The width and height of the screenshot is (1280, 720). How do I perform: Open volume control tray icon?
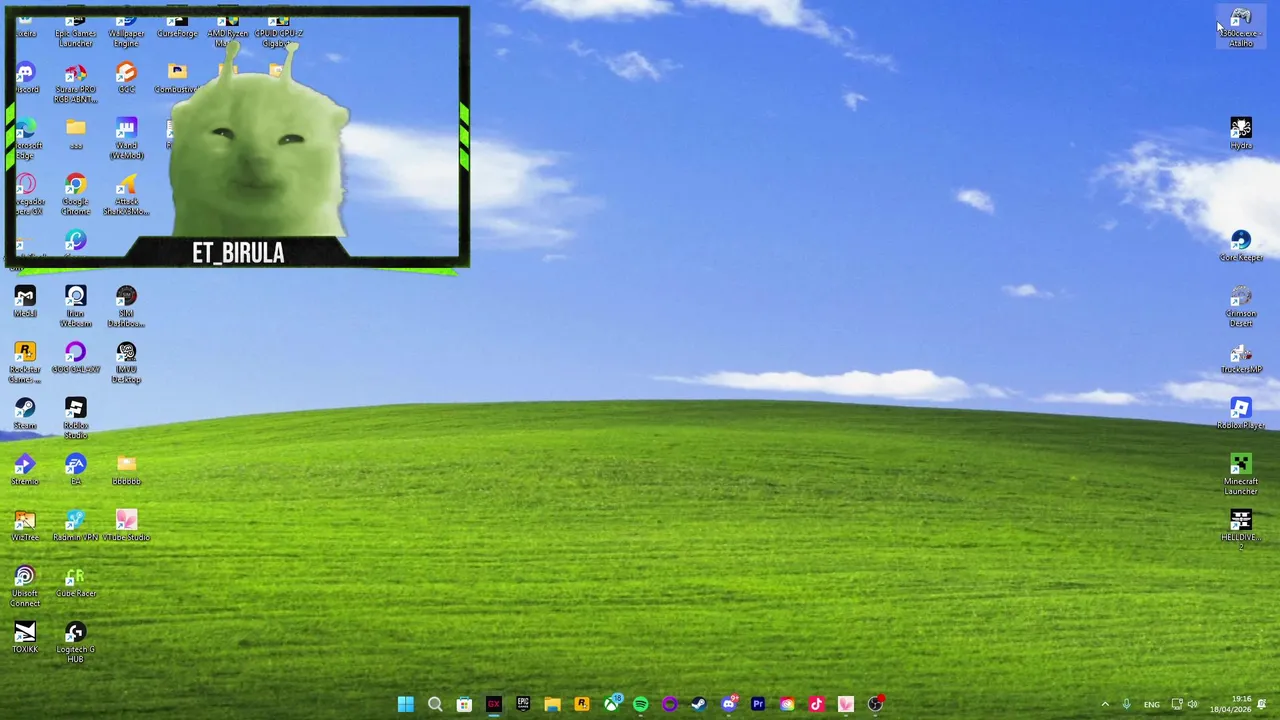click(1192, 704)
